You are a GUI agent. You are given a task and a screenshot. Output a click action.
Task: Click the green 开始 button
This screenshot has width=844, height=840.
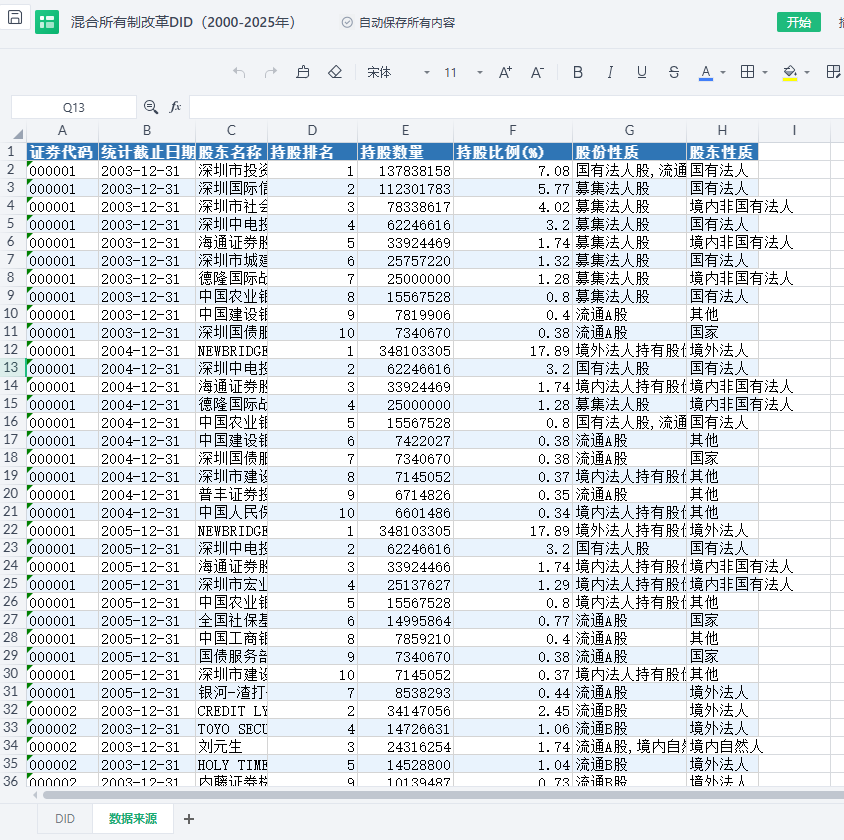[x=798, y=22]
